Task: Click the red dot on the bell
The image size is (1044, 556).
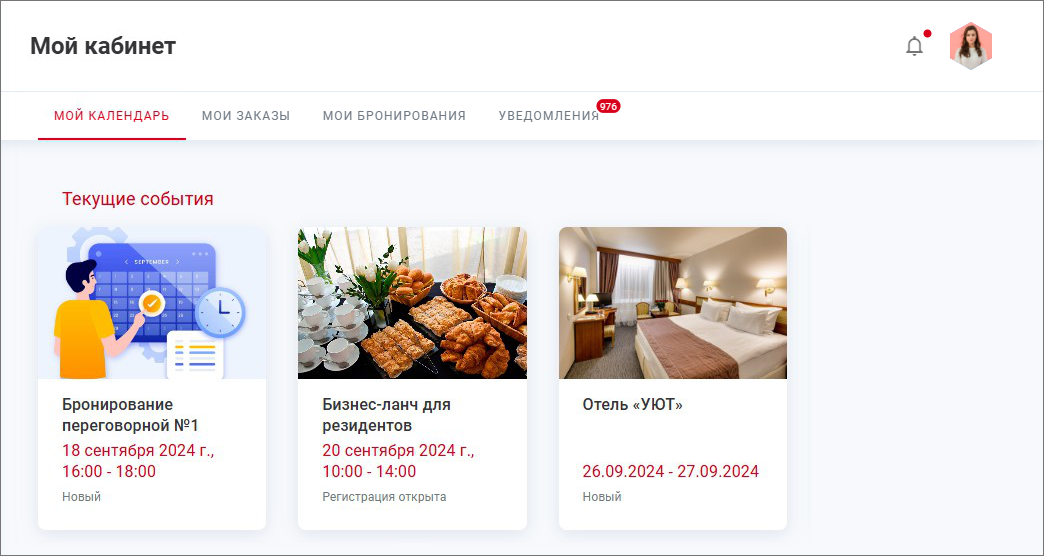Action: (927, 33)
